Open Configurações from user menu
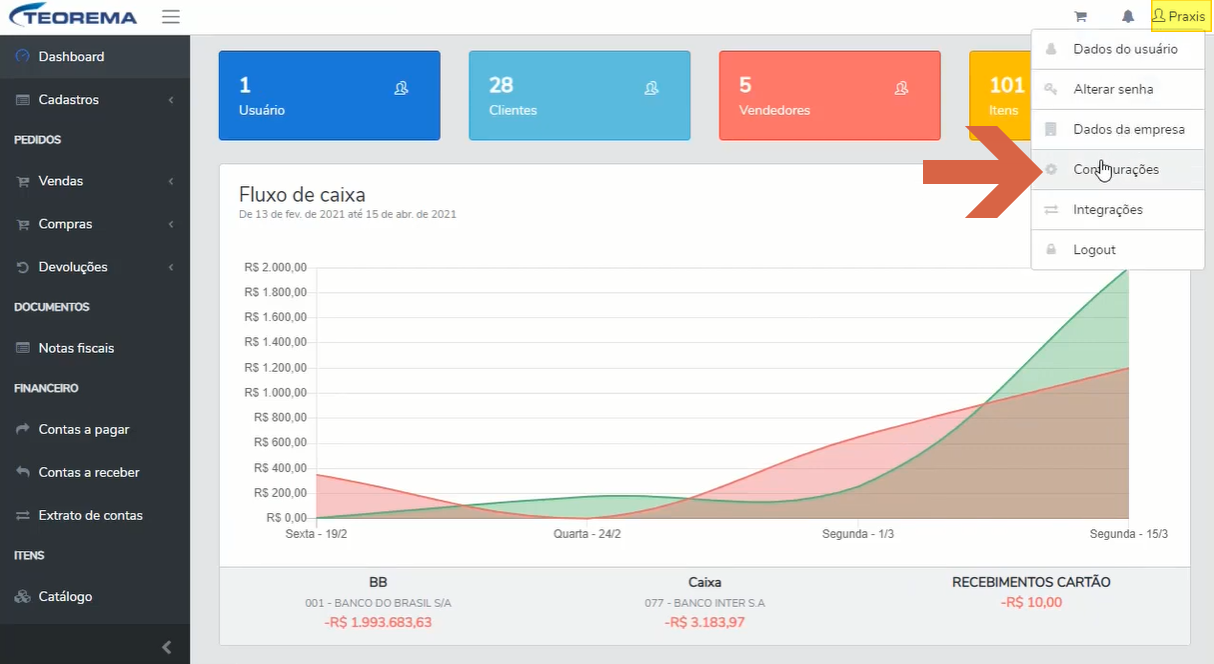 coord(1117,169)
